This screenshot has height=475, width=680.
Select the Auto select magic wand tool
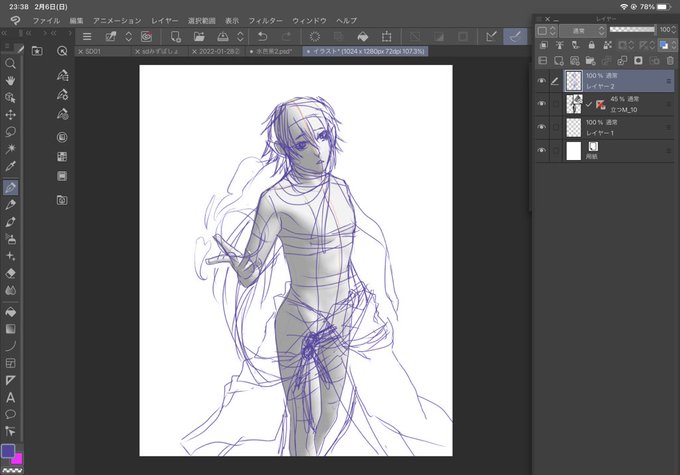[10, 149]
